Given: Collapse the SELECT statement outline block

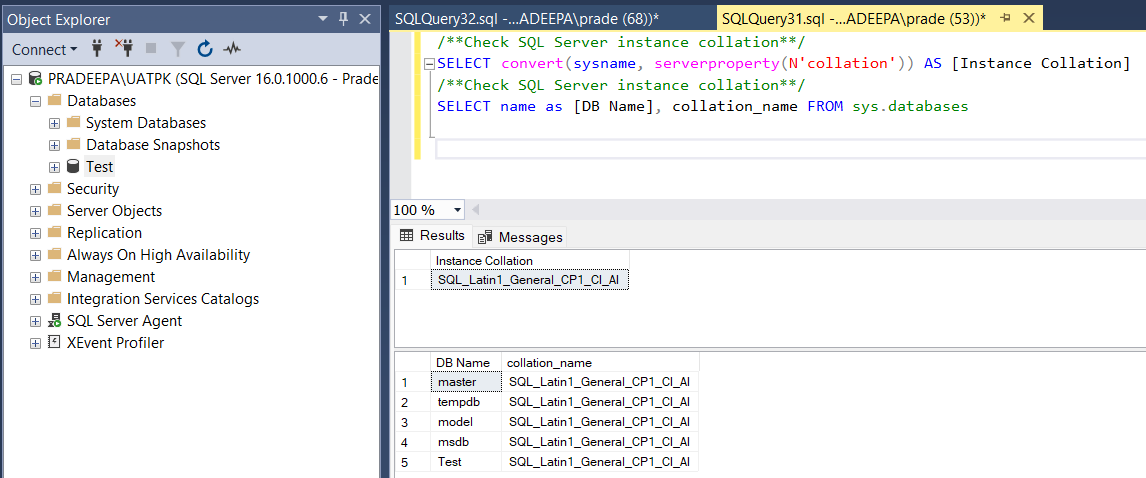Looking at the screenshot, I should [x=428, y=64].
